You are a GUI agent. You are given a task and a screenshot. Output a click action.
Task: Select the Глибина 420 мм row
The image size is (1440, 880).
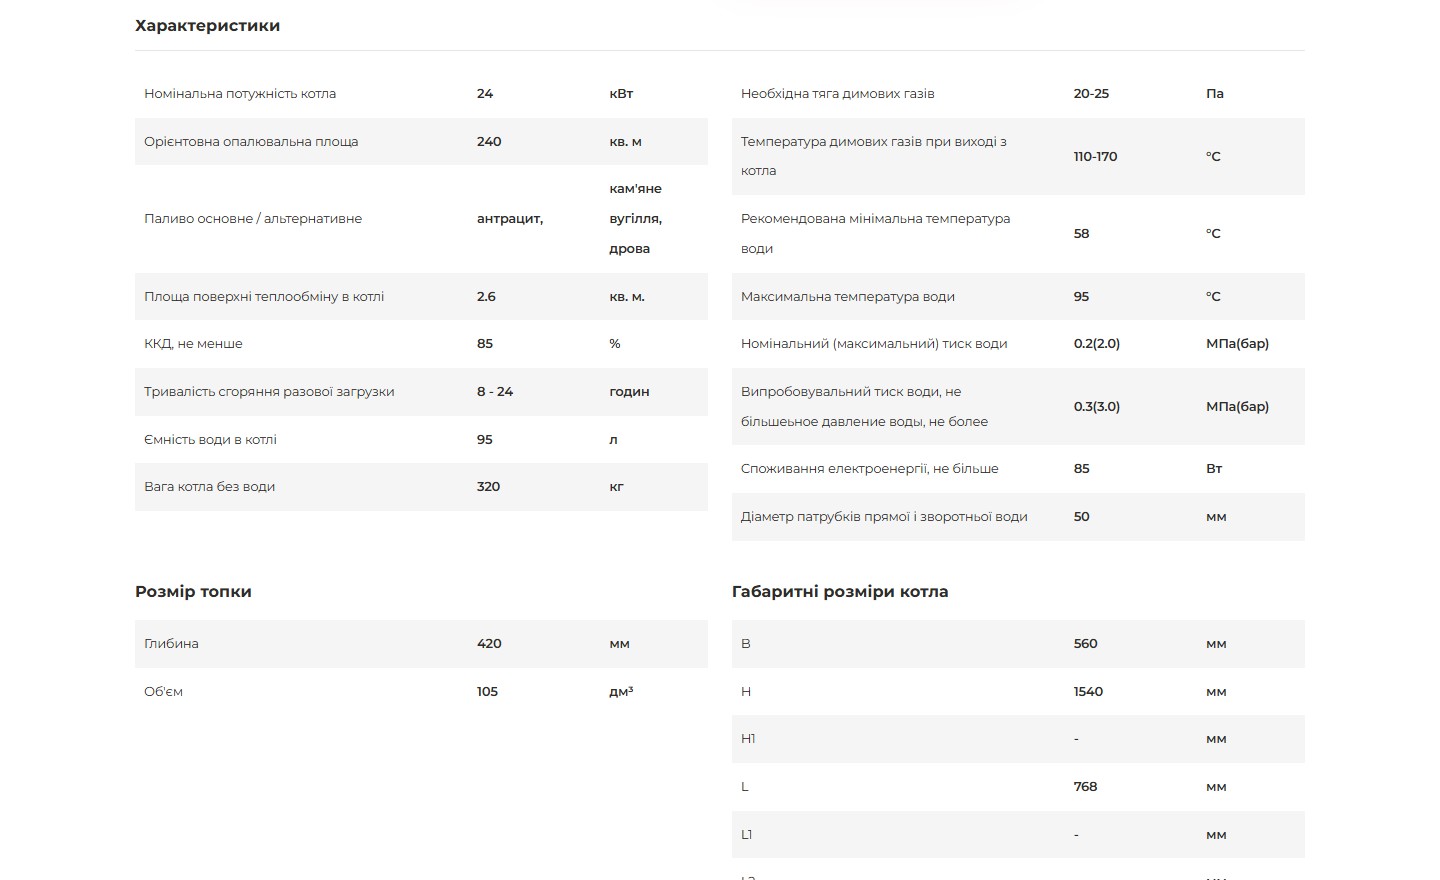pyautogui.click(x=421, y=644)
